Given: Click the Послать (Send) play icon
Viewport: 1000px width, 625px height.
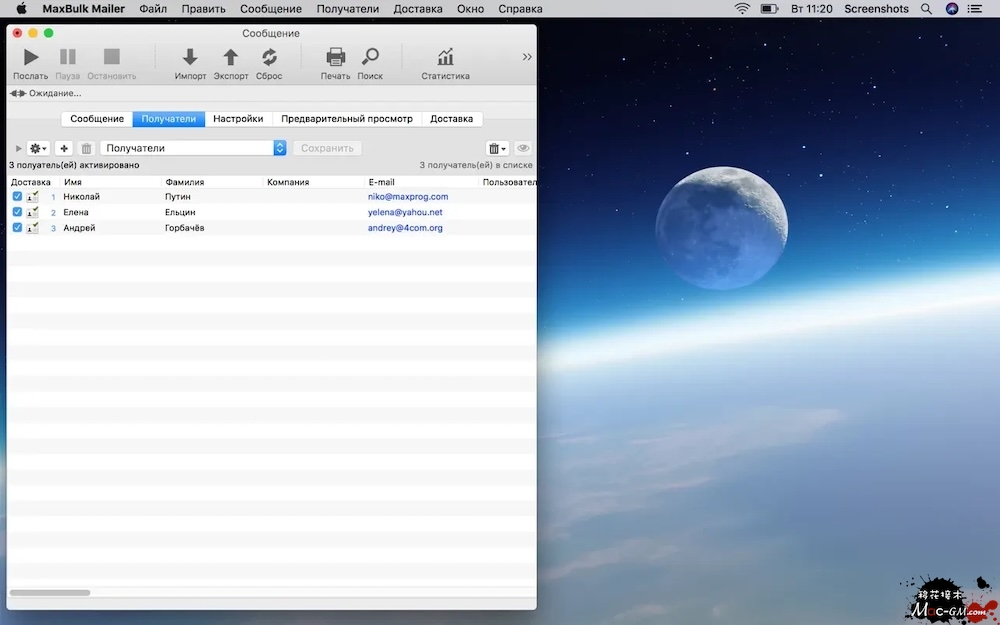Looking at the screenshot, I should click(31, 58).
